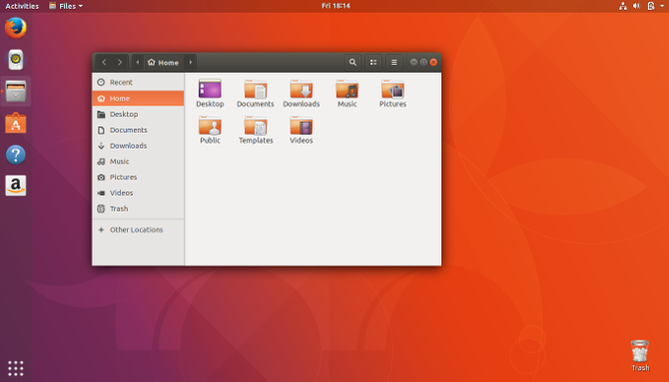Select the Videos folder icon
This screenshot has height=382, width=669.
[x=301, y=126]
